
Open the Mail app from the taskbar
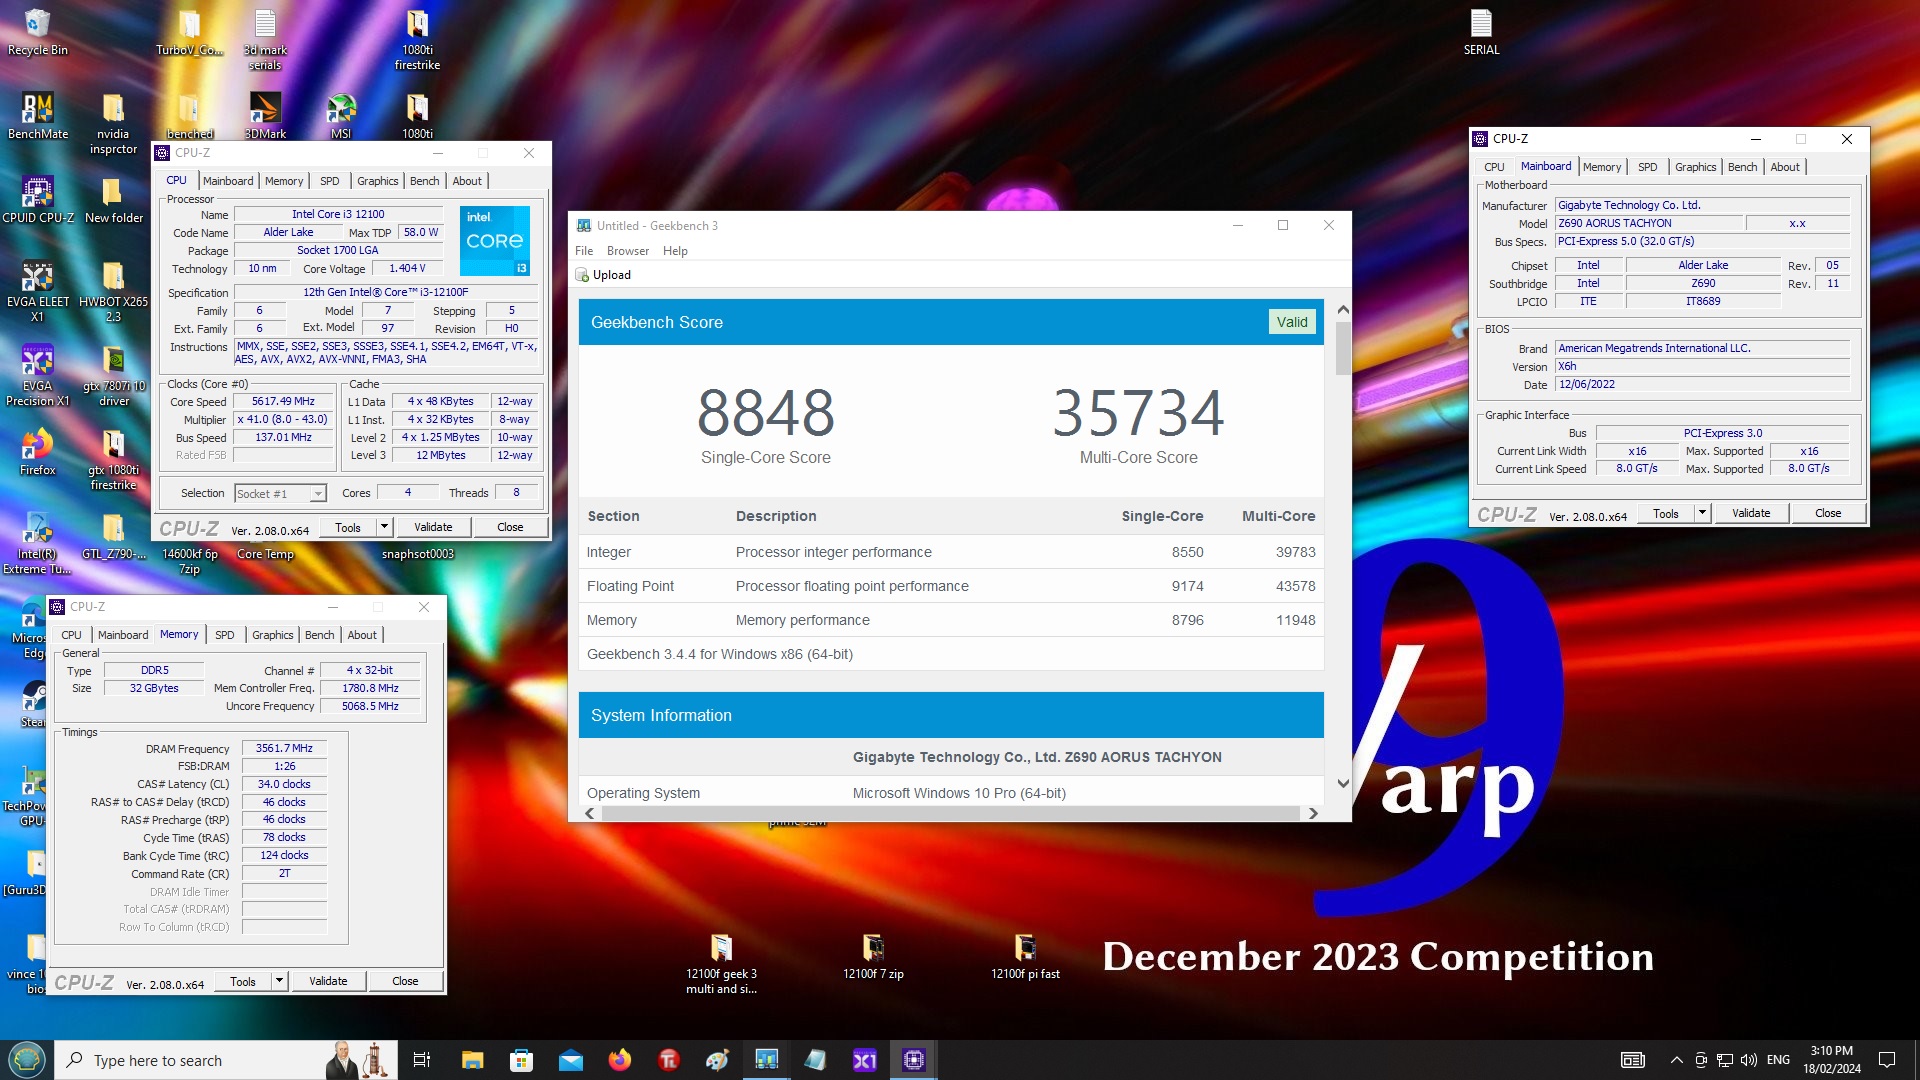pos(571,1060)
